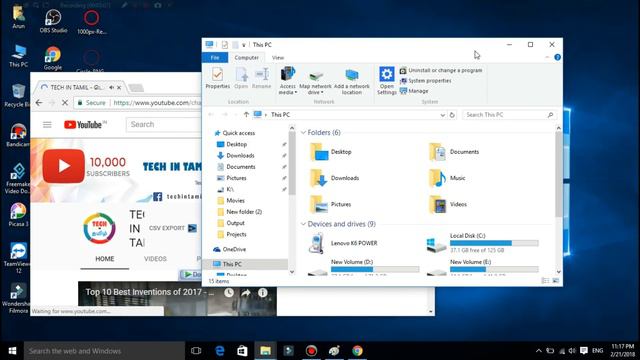The image size is (640, 360).
Task: Click Uninstall or change a program
Action: pyautogui.click(x=441, y=70)
